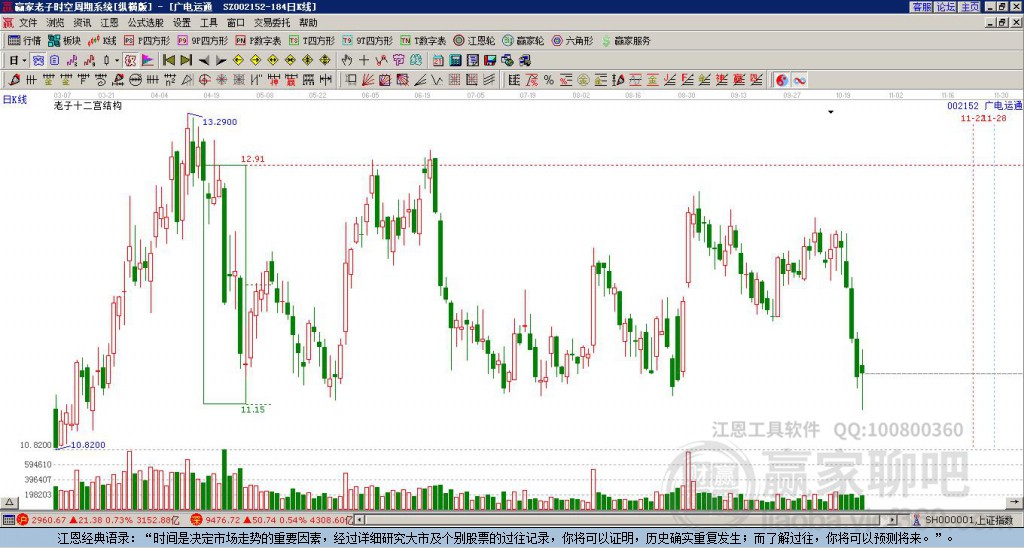Click the infinity symbol icon

pos(799,80)
